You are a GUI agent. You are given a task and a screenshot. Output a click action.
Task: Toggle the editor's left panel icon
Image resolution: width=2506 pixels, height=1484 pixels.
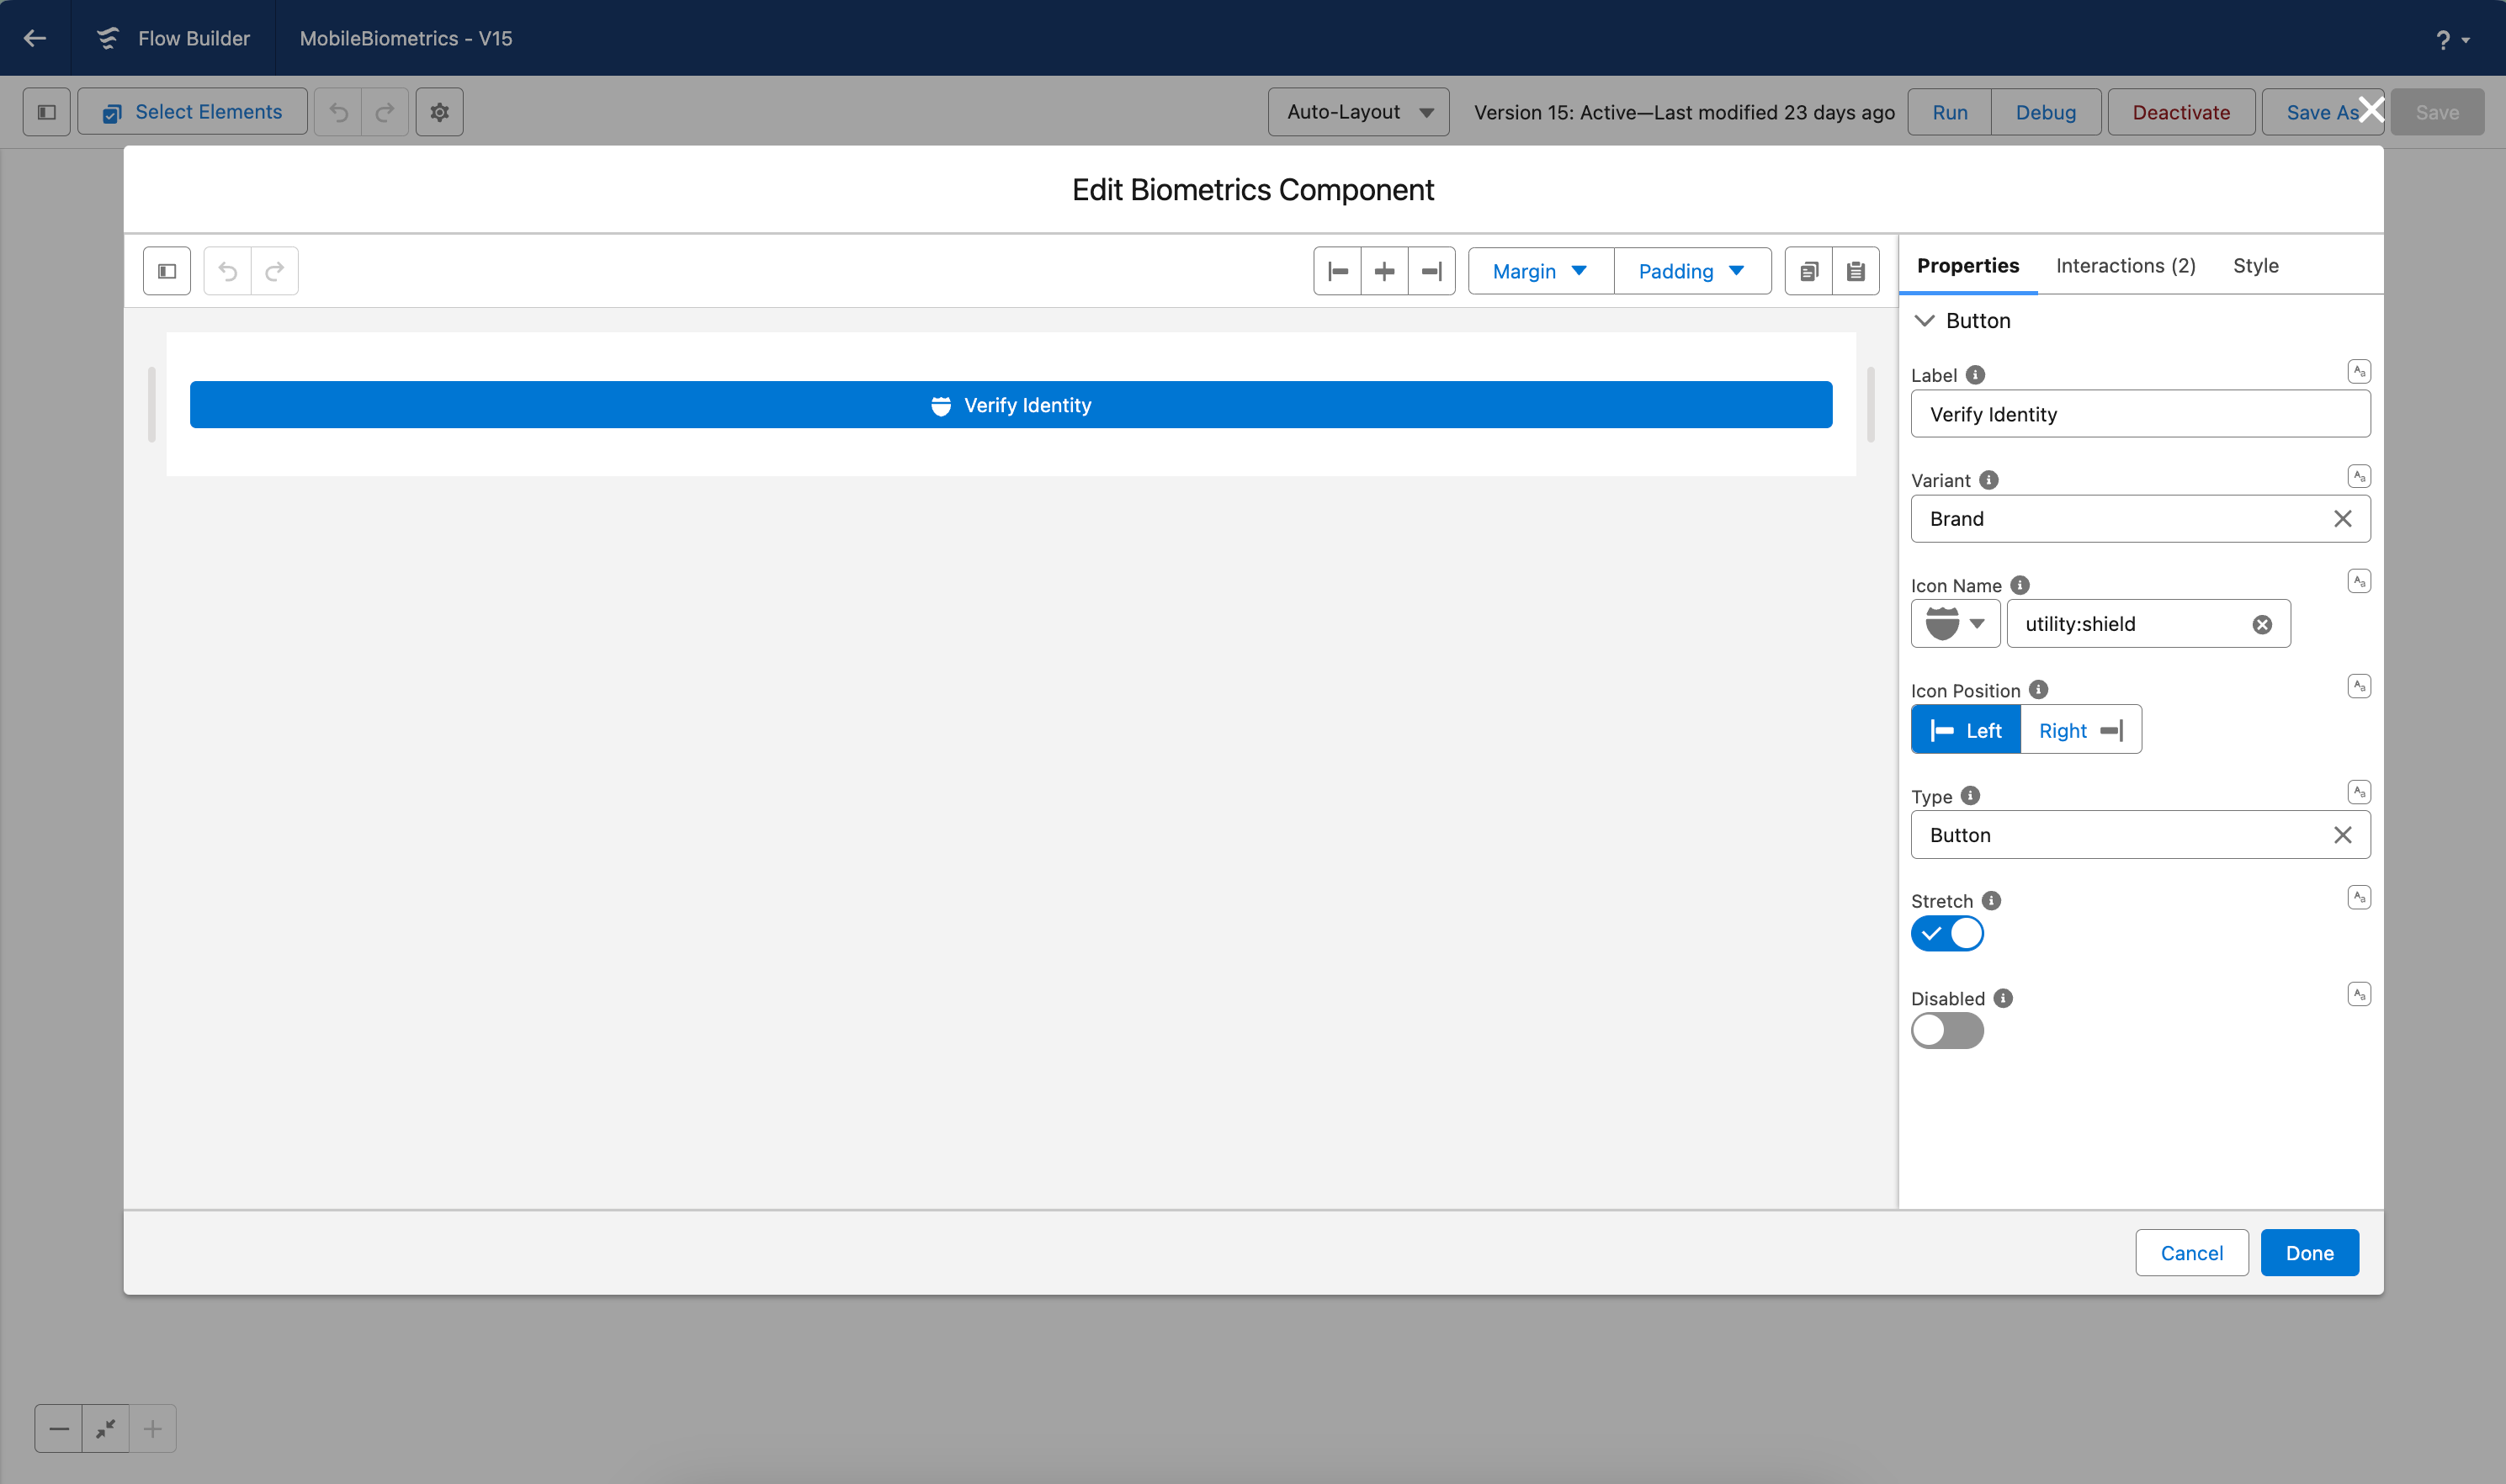click(x=167, y=271)
